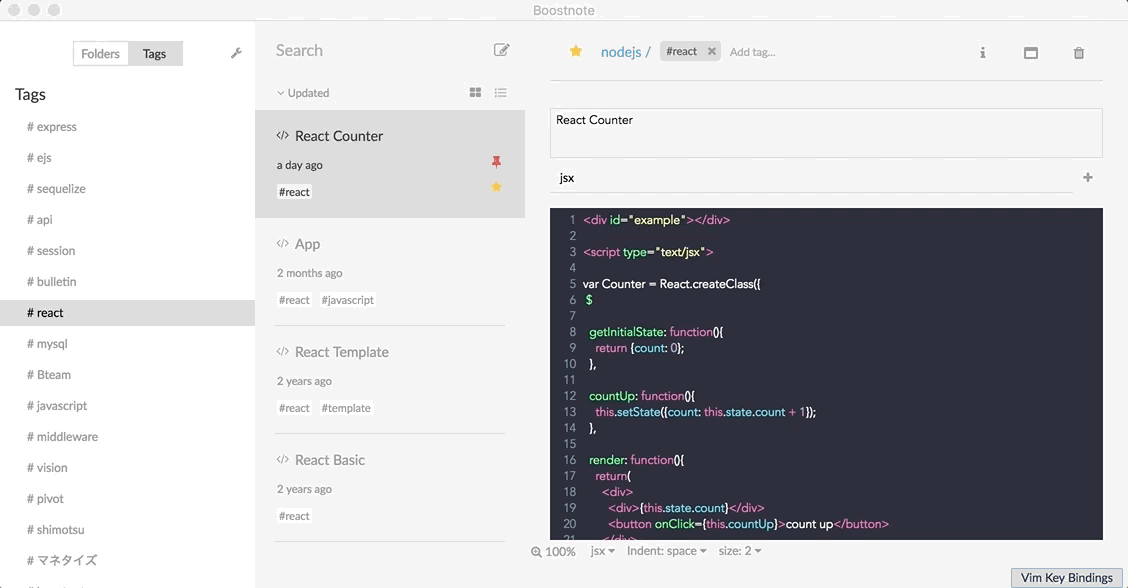
Task: Delete note with trash icon
Action: point(1078,53)
